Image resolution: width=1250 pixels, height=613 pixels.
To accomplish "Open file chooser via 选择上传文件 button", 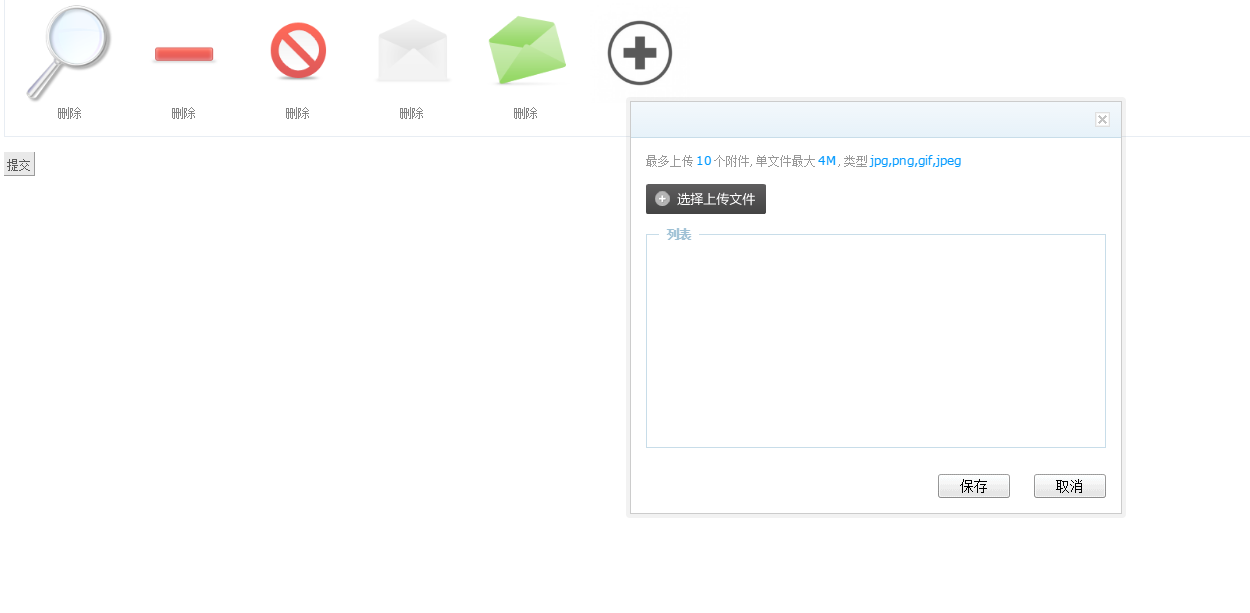I will (x=706, y=199).
